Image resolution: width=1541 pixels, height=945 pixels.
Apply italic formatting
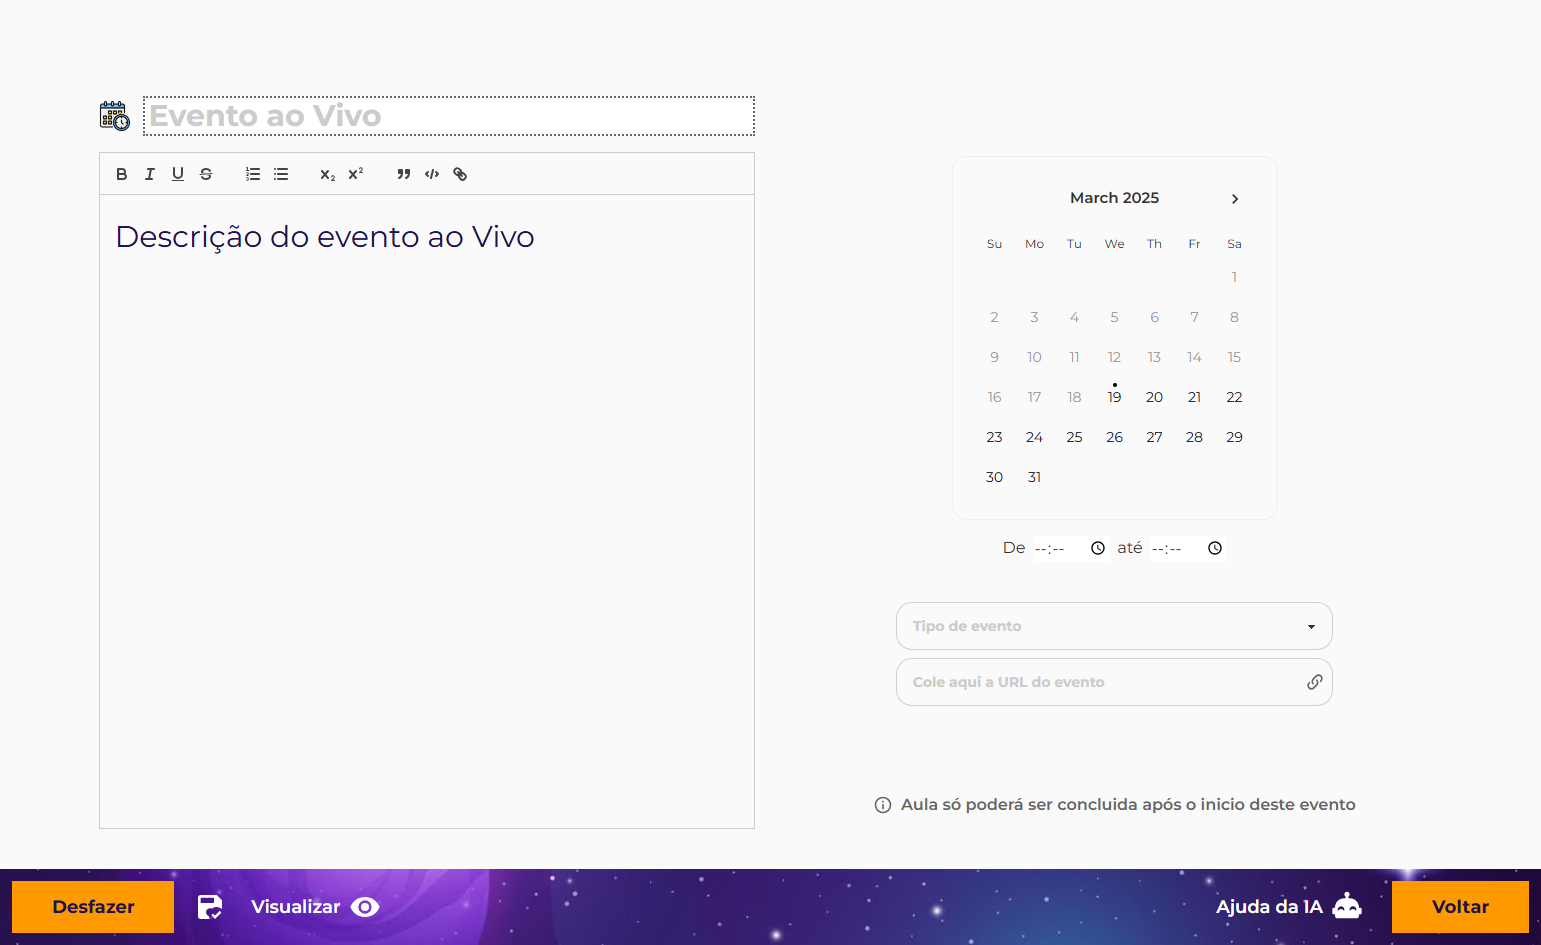tap(150, 174)
